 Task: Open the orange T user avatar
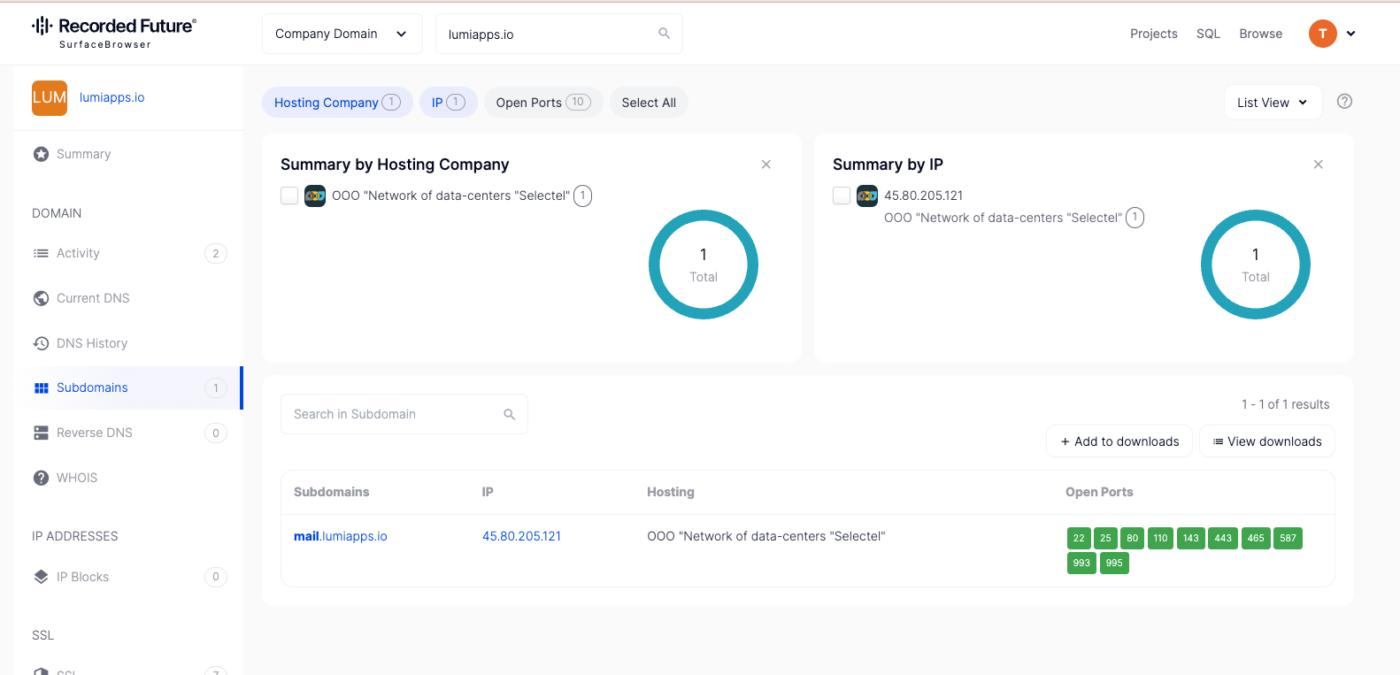coord(1322,34)
